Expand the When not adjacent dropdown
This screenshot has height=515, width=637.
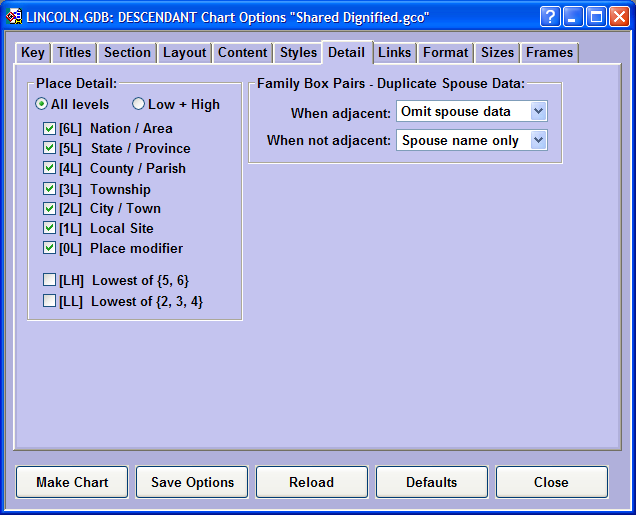tap(539, 141)
